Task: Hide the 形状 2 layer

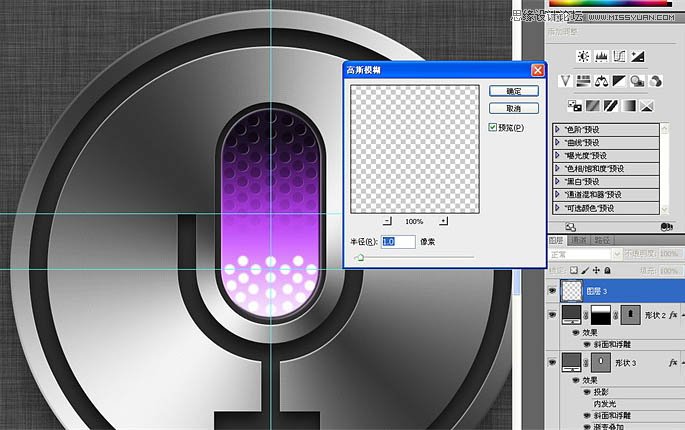Action: pyautogui.click(x=552, y=315)
